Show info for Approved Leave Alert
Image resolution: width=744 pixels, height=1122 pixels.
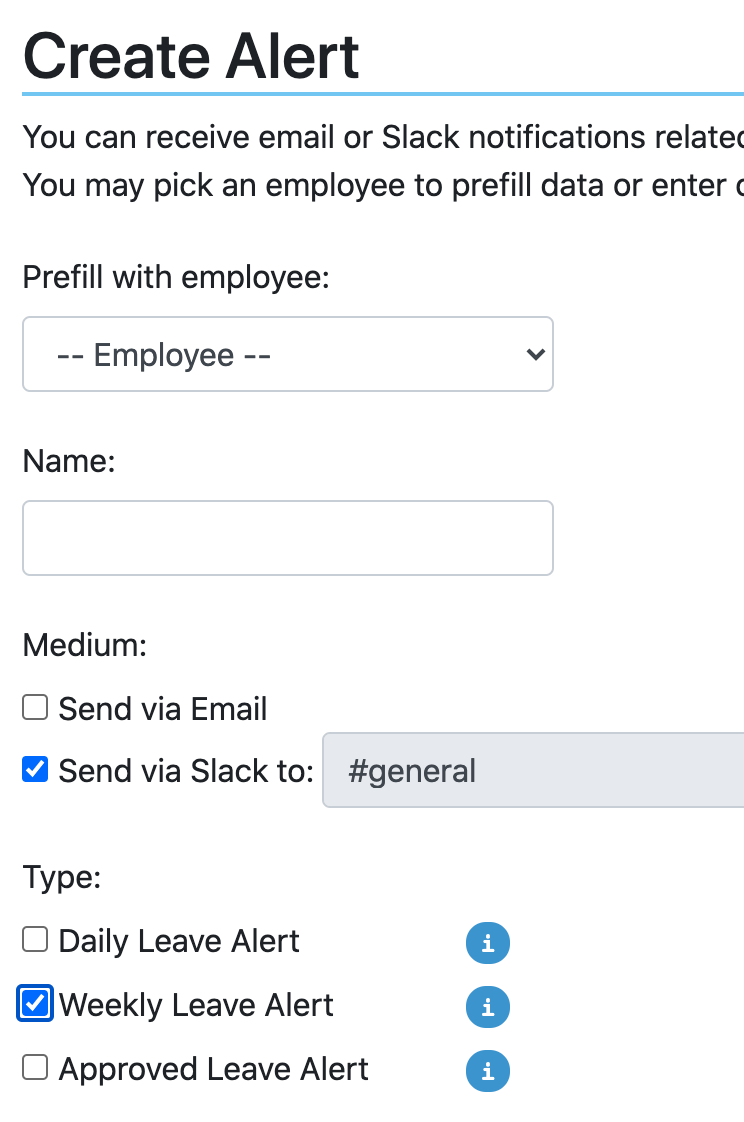coord(488,1070)
